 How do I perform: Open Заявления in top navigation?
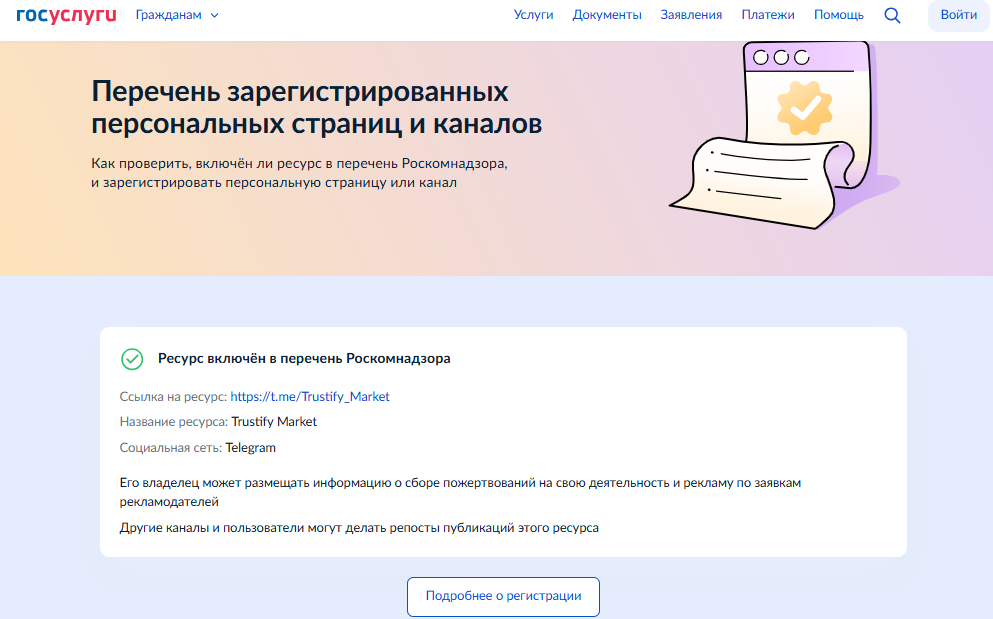[691, 15]
